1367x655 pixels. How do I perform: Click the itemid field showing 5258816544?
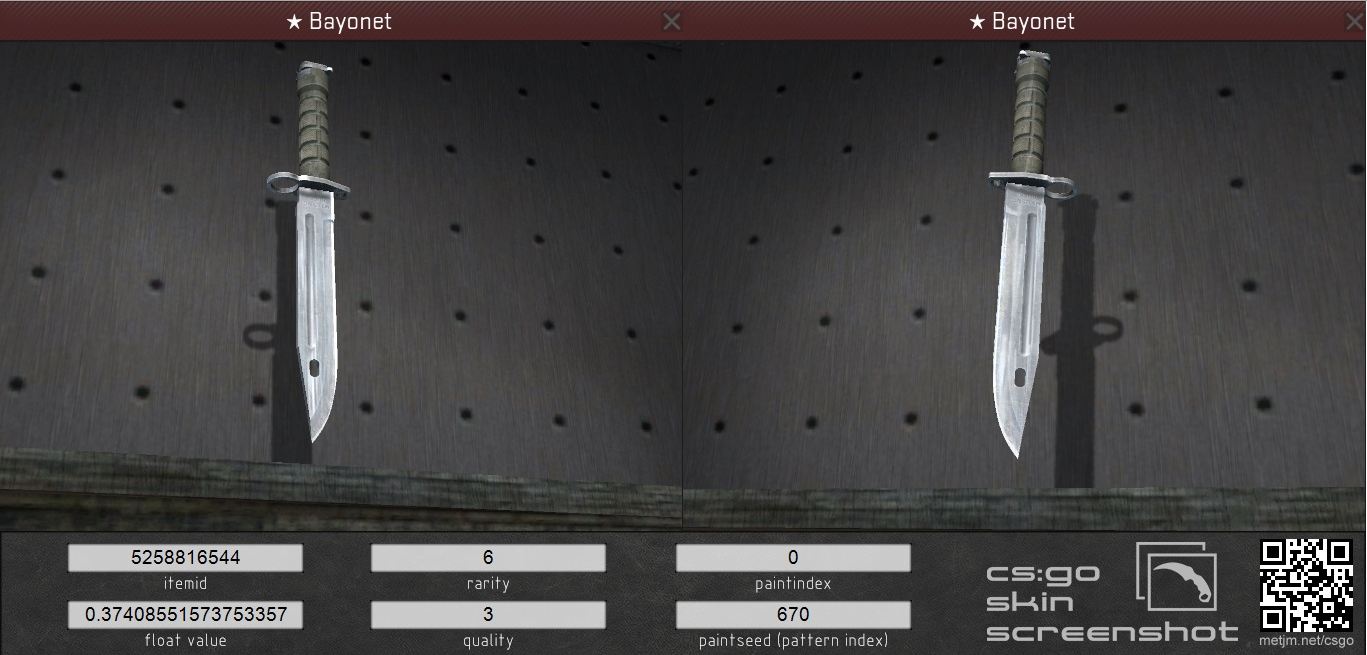pos(185,557)
